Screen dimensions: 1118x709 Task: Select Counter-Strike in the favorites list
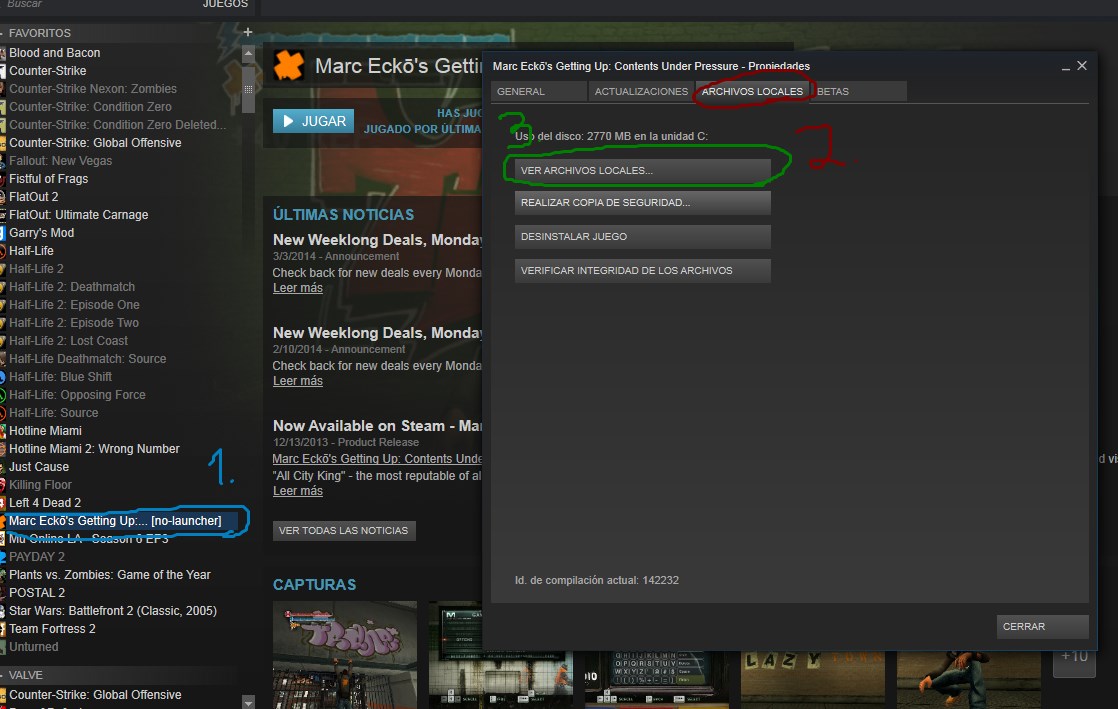48,71
